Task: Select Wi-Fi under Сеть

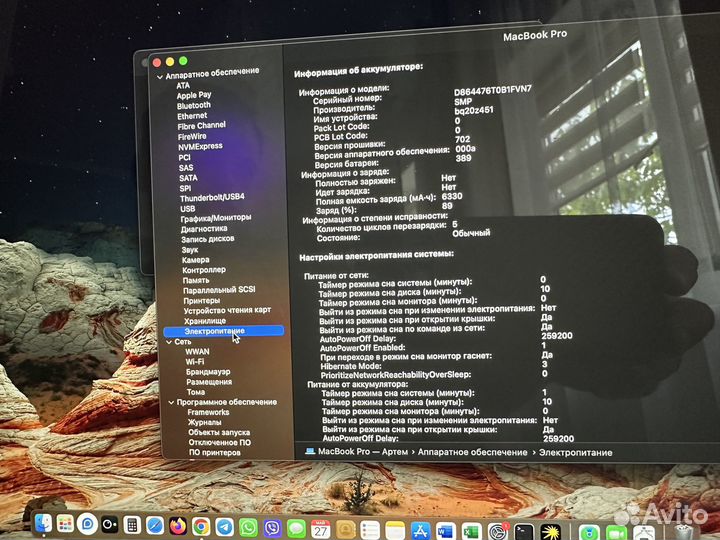Action: (195, 362)
